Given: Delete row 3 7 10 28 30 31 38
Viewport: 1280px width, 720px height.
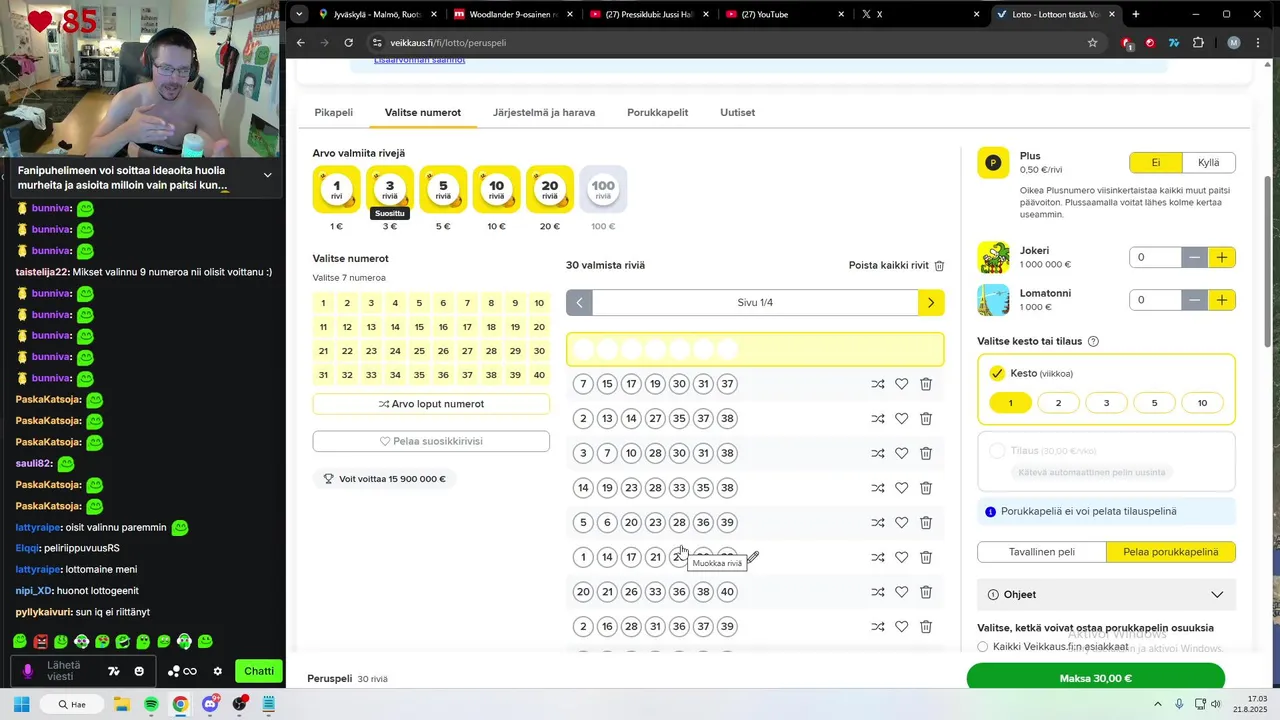Looking at the screenshot, I should (926, 453).
